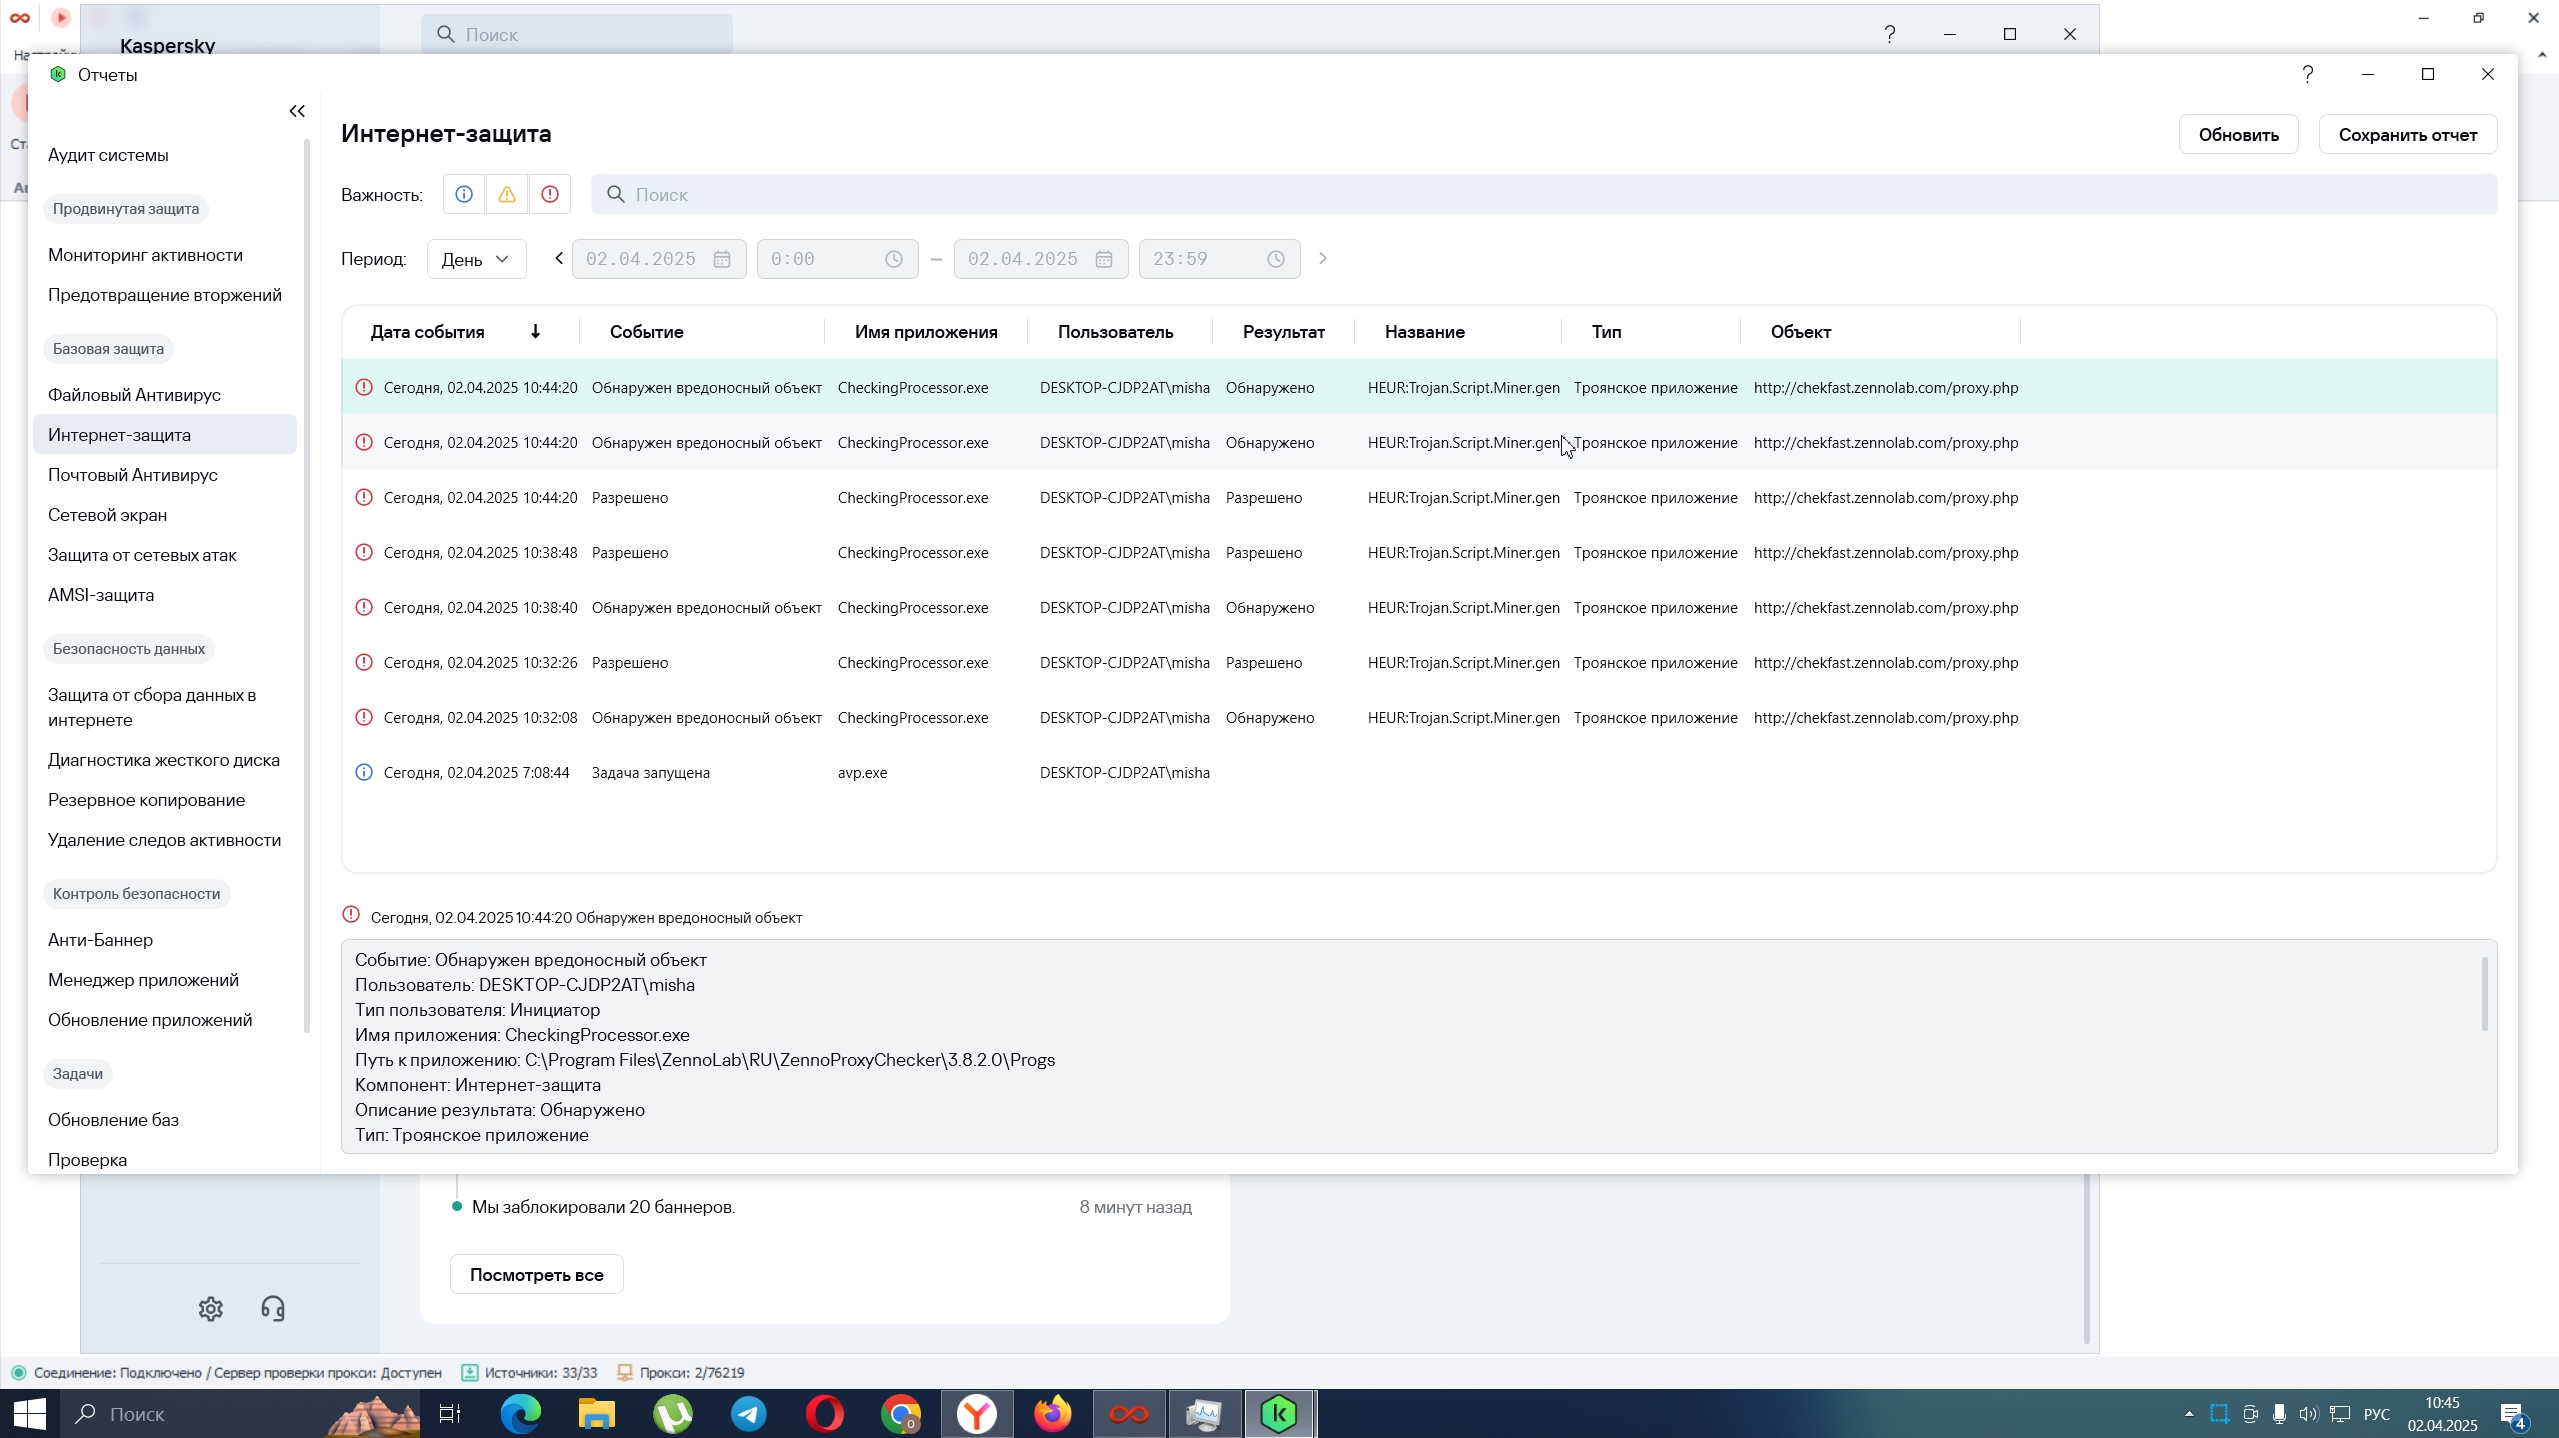Image resolution: width=2559 pixels, height=1438 pixels.
Task: Open Microsoft Edge from taskbar
Action: (x=521, y=1414)
